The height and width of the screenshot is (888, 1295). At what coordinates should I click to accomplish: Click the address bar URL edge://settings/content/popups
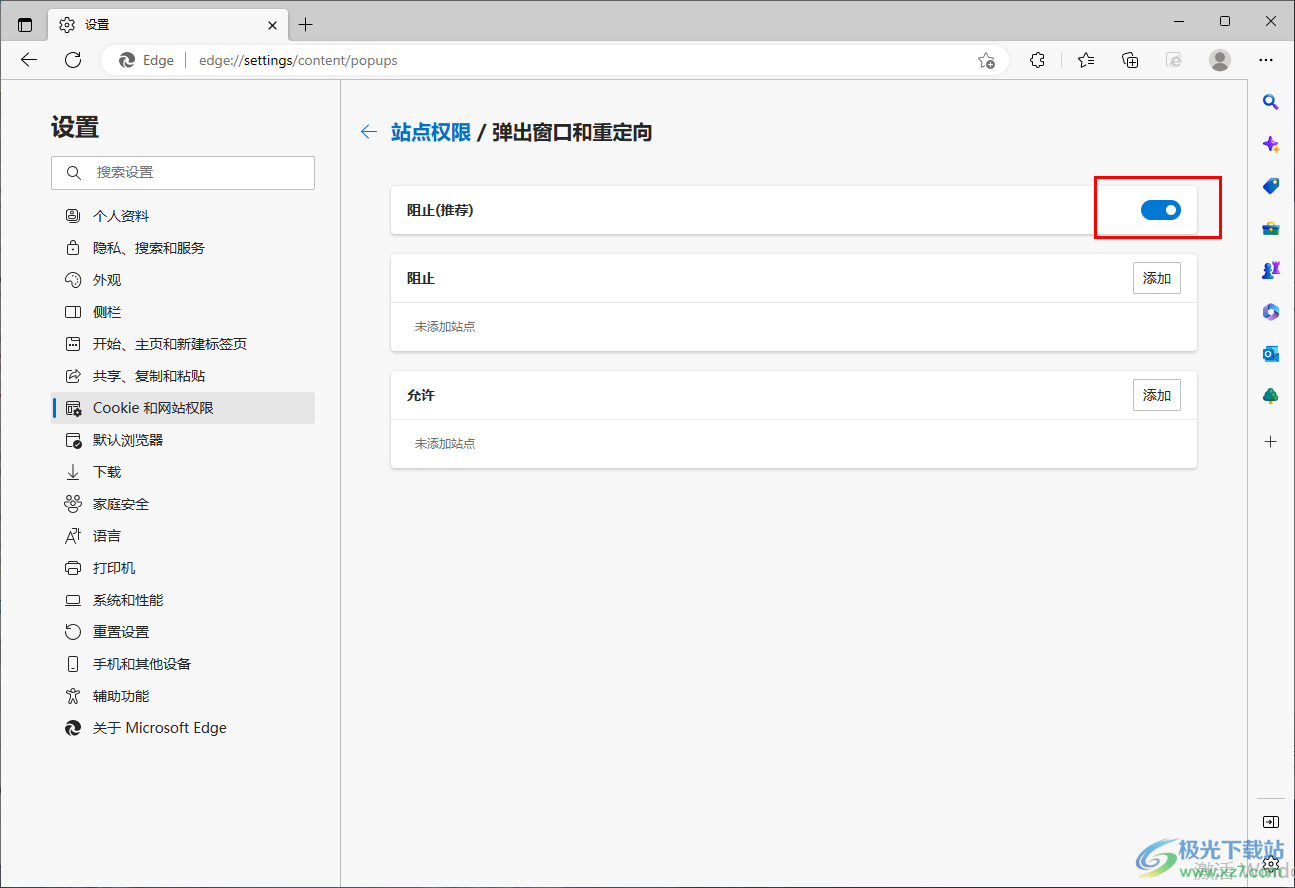pyautogui.click(x=298, y=60)
